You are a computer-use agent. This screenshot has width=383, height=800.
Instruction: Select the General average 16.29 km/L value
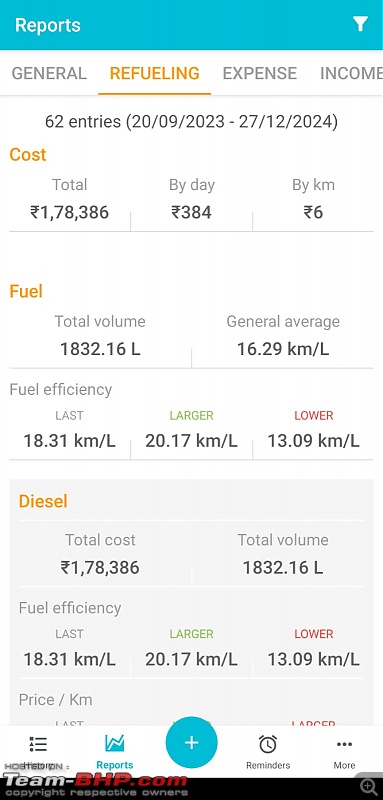coord(283,349)
